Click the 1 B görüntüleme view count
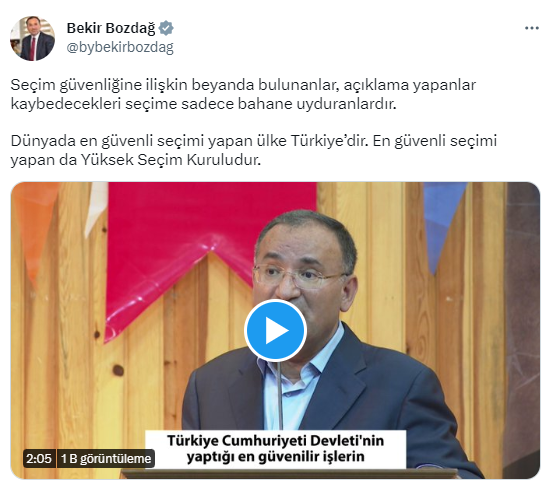Viewport: 548px width, 483px height. pyautogui.click(x=106, y=458)
